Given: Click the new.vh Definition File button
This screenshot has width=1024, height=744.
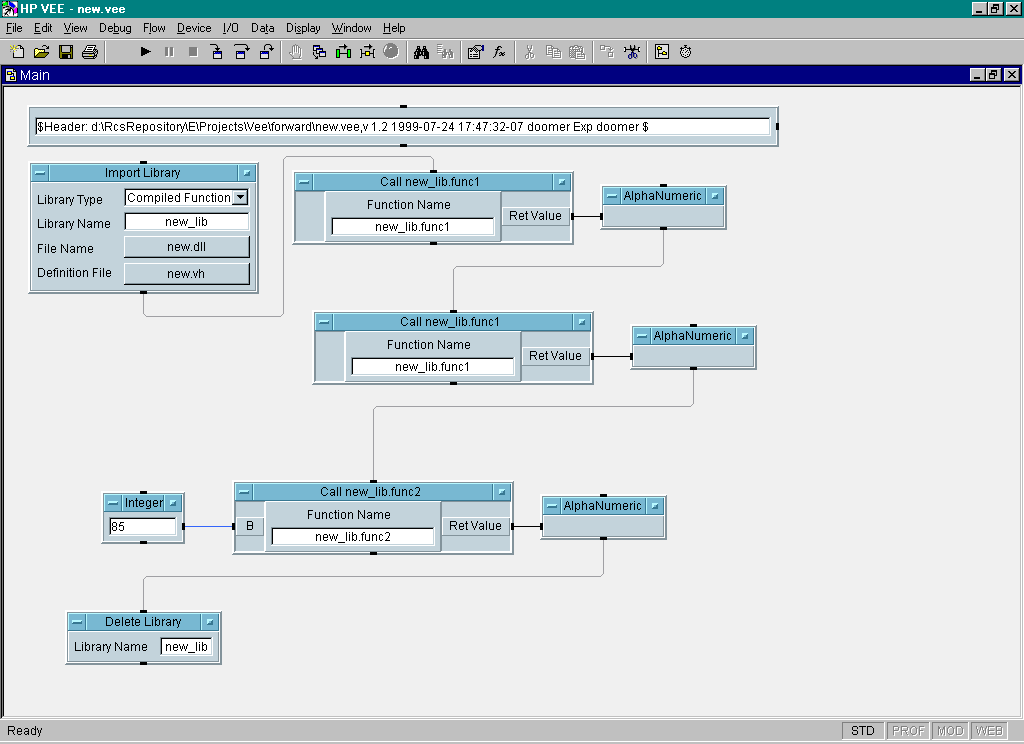Looking at the screenshot, I should tap(186, 273).
